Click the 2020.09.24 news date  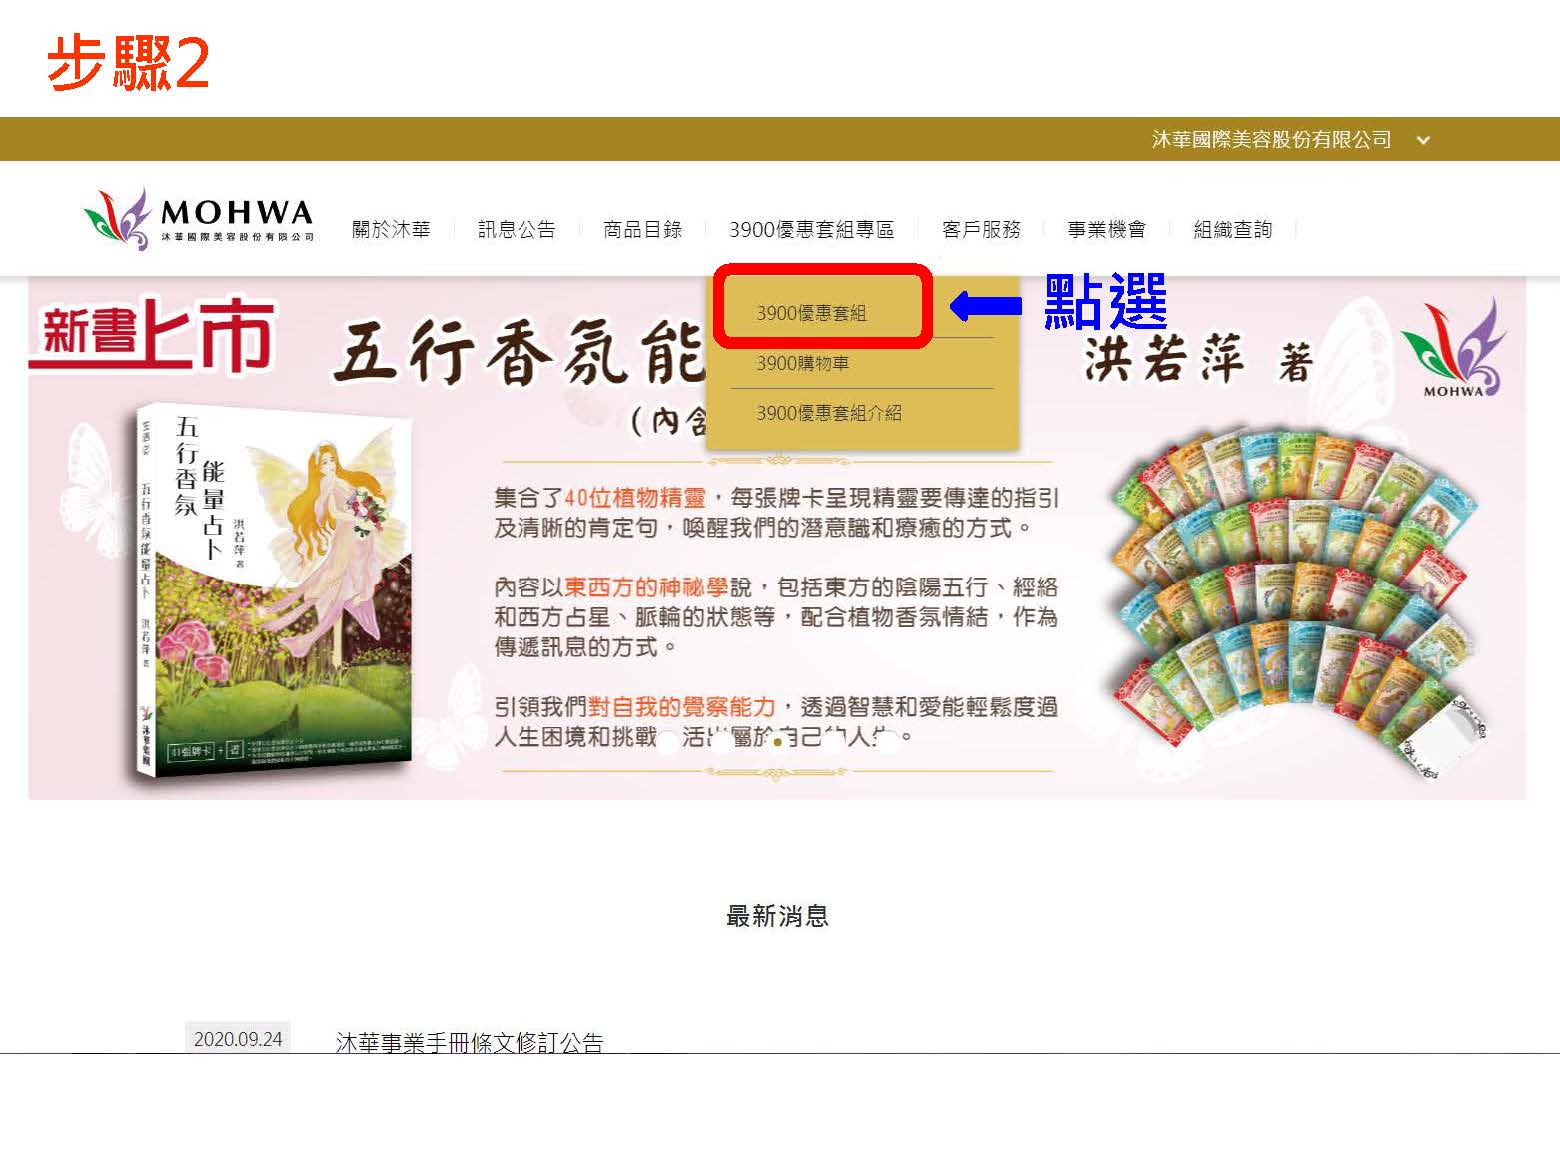coord(238,1039)
